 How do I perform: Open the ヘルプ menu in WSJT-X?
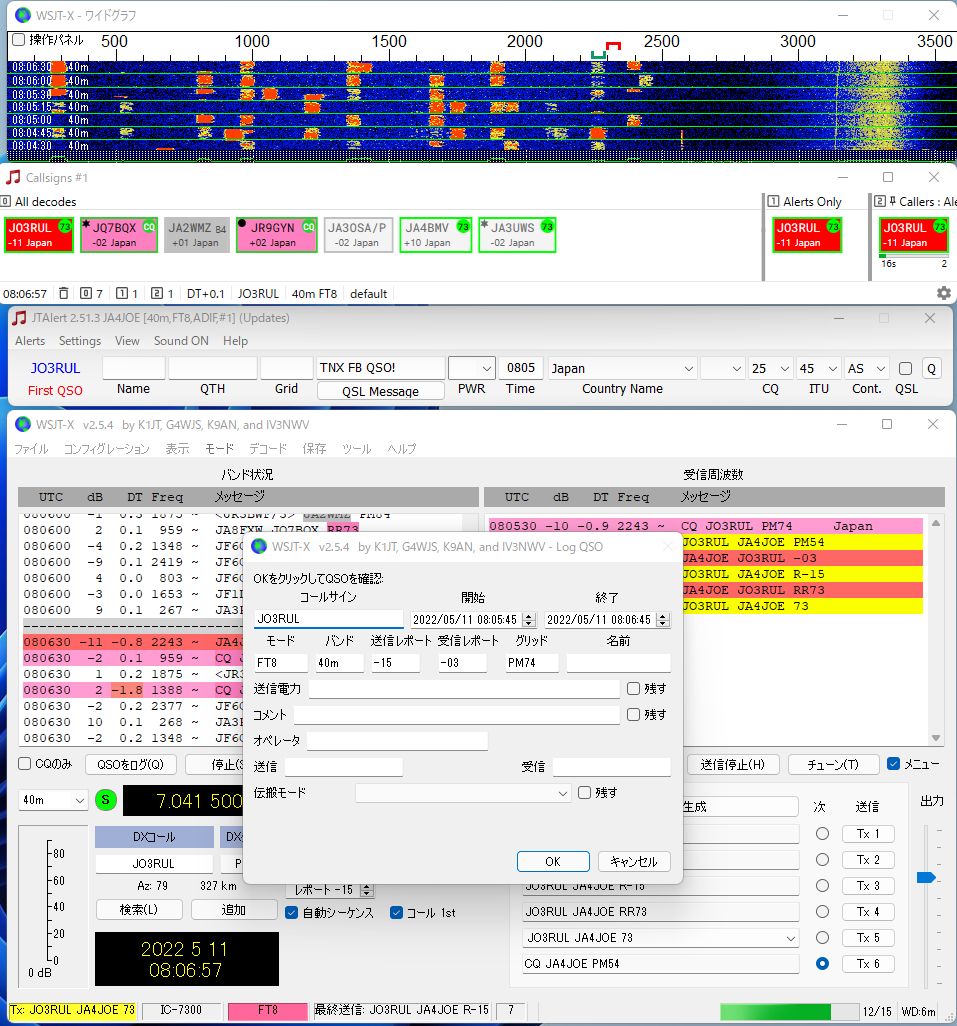pyautogui.click(x=402, y=449)
